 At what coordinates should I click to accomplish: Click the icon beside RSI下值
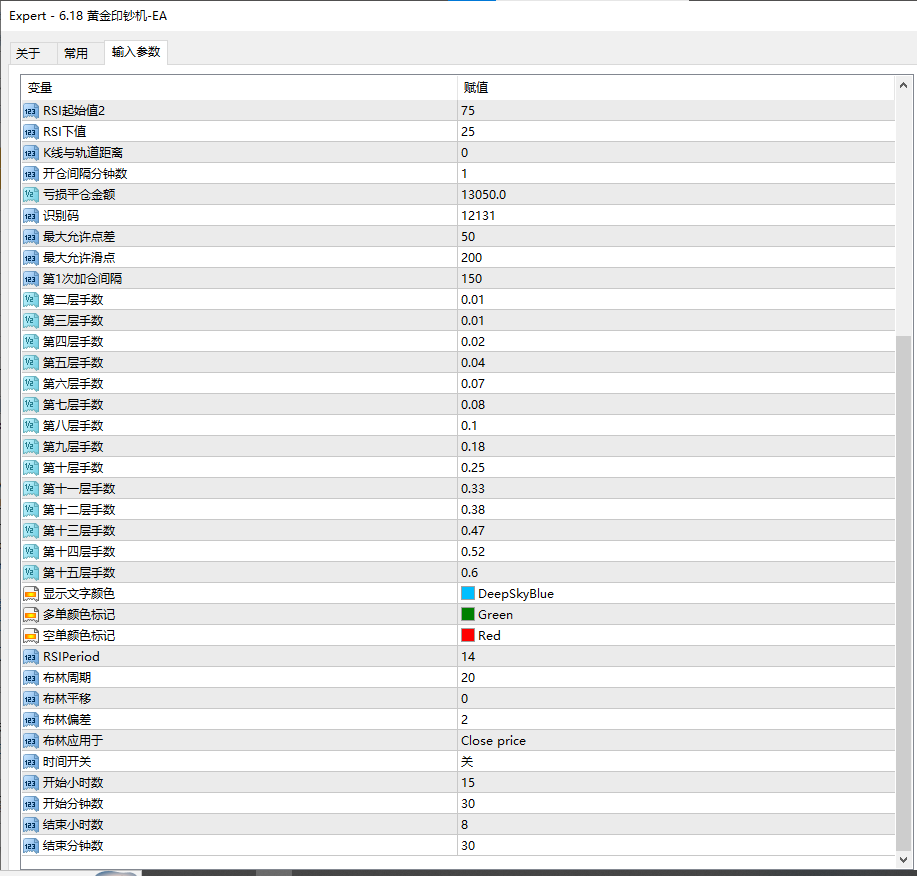31,132
